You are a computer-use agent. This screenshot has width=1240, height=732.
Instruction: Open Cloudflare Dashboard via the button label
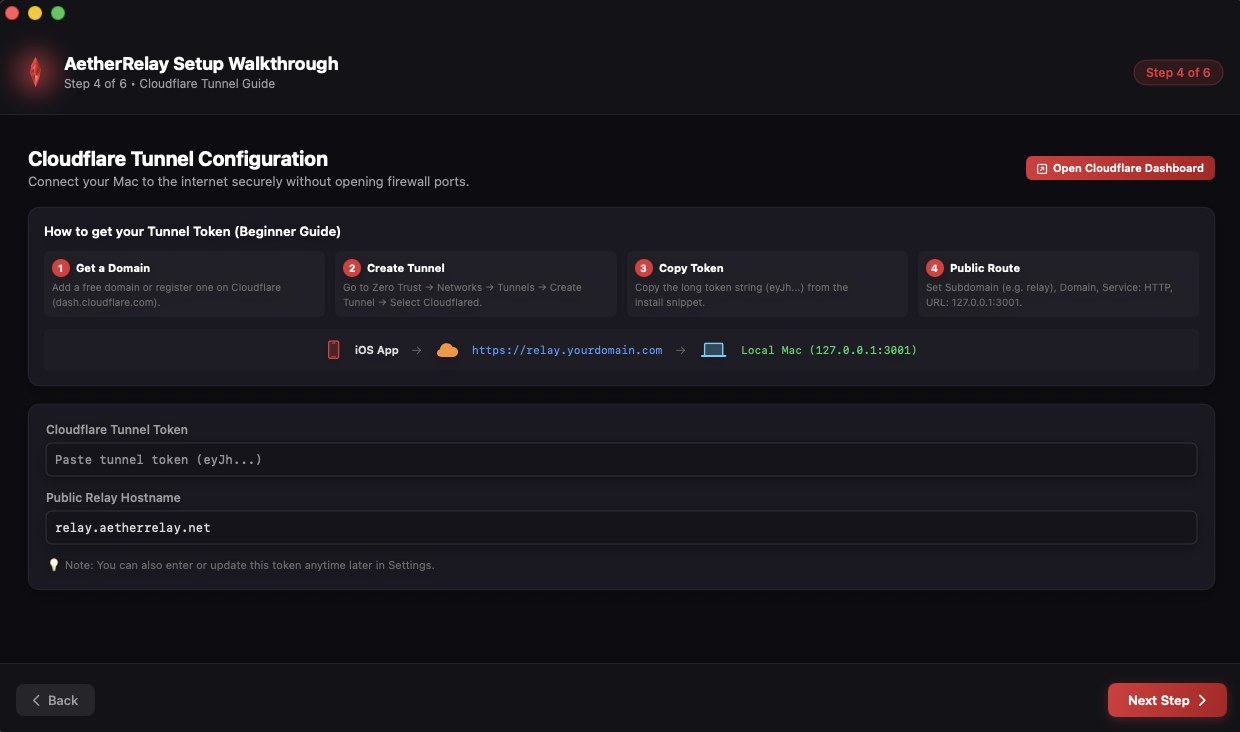(1128, 168)
